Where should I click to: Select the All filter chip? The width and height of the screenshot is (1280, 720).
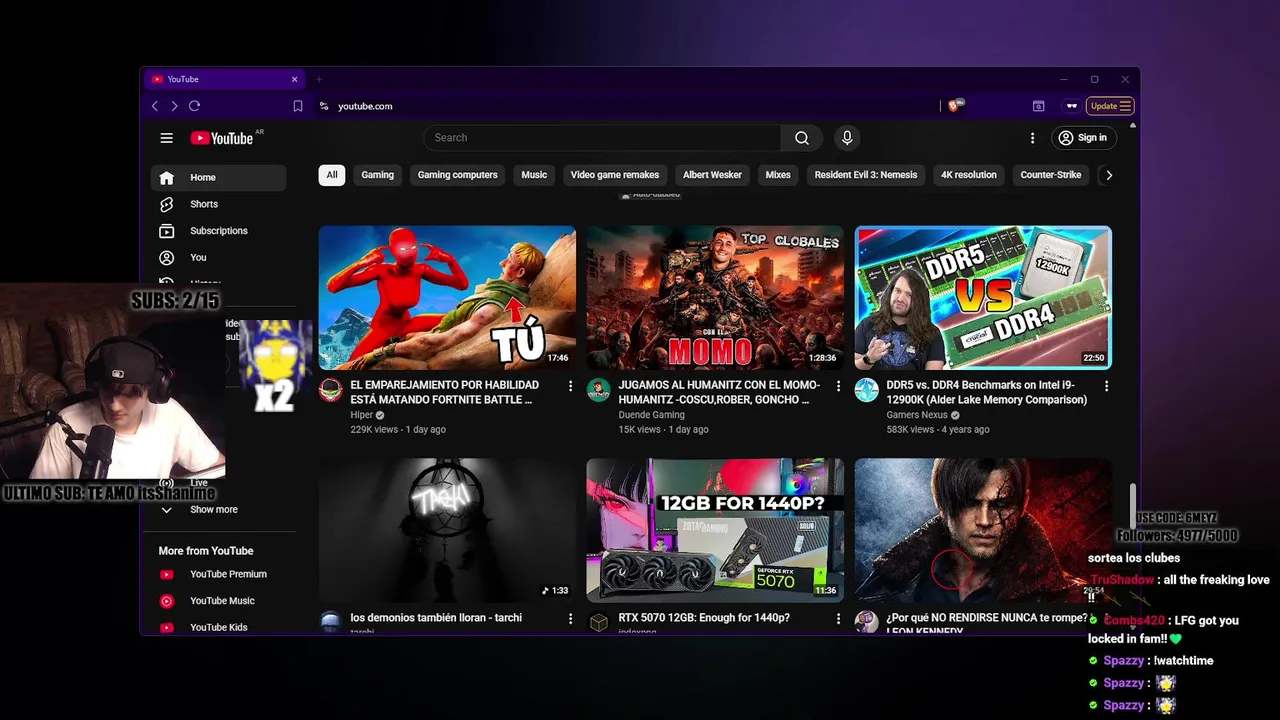[332, 175]
